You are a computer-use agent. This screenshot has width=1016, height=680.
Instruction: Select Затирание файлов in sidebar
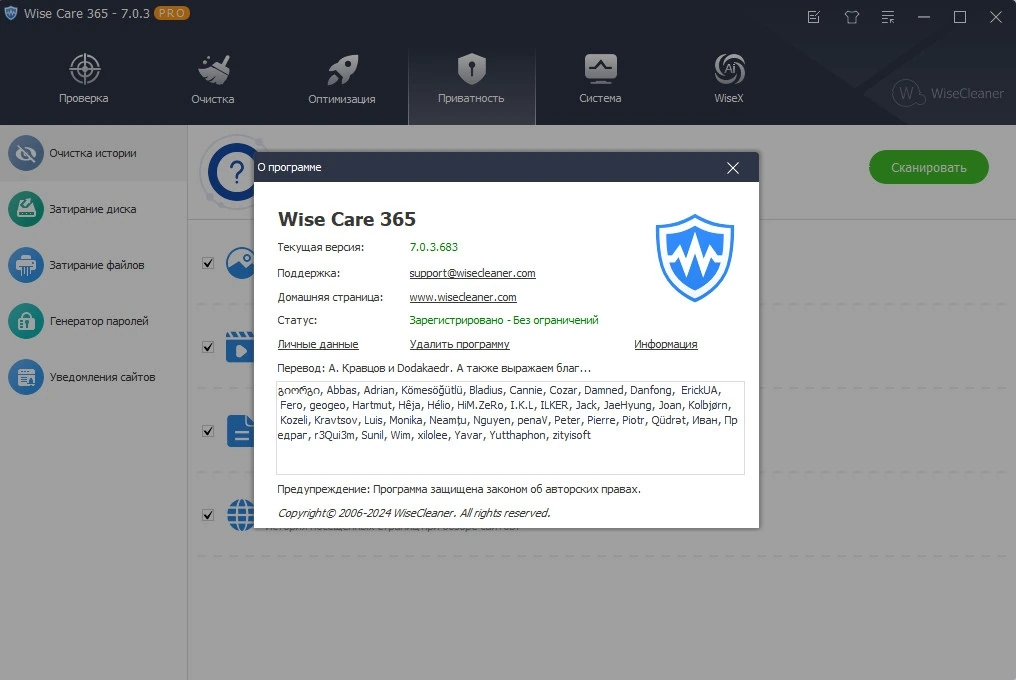[x=93, y=264]
